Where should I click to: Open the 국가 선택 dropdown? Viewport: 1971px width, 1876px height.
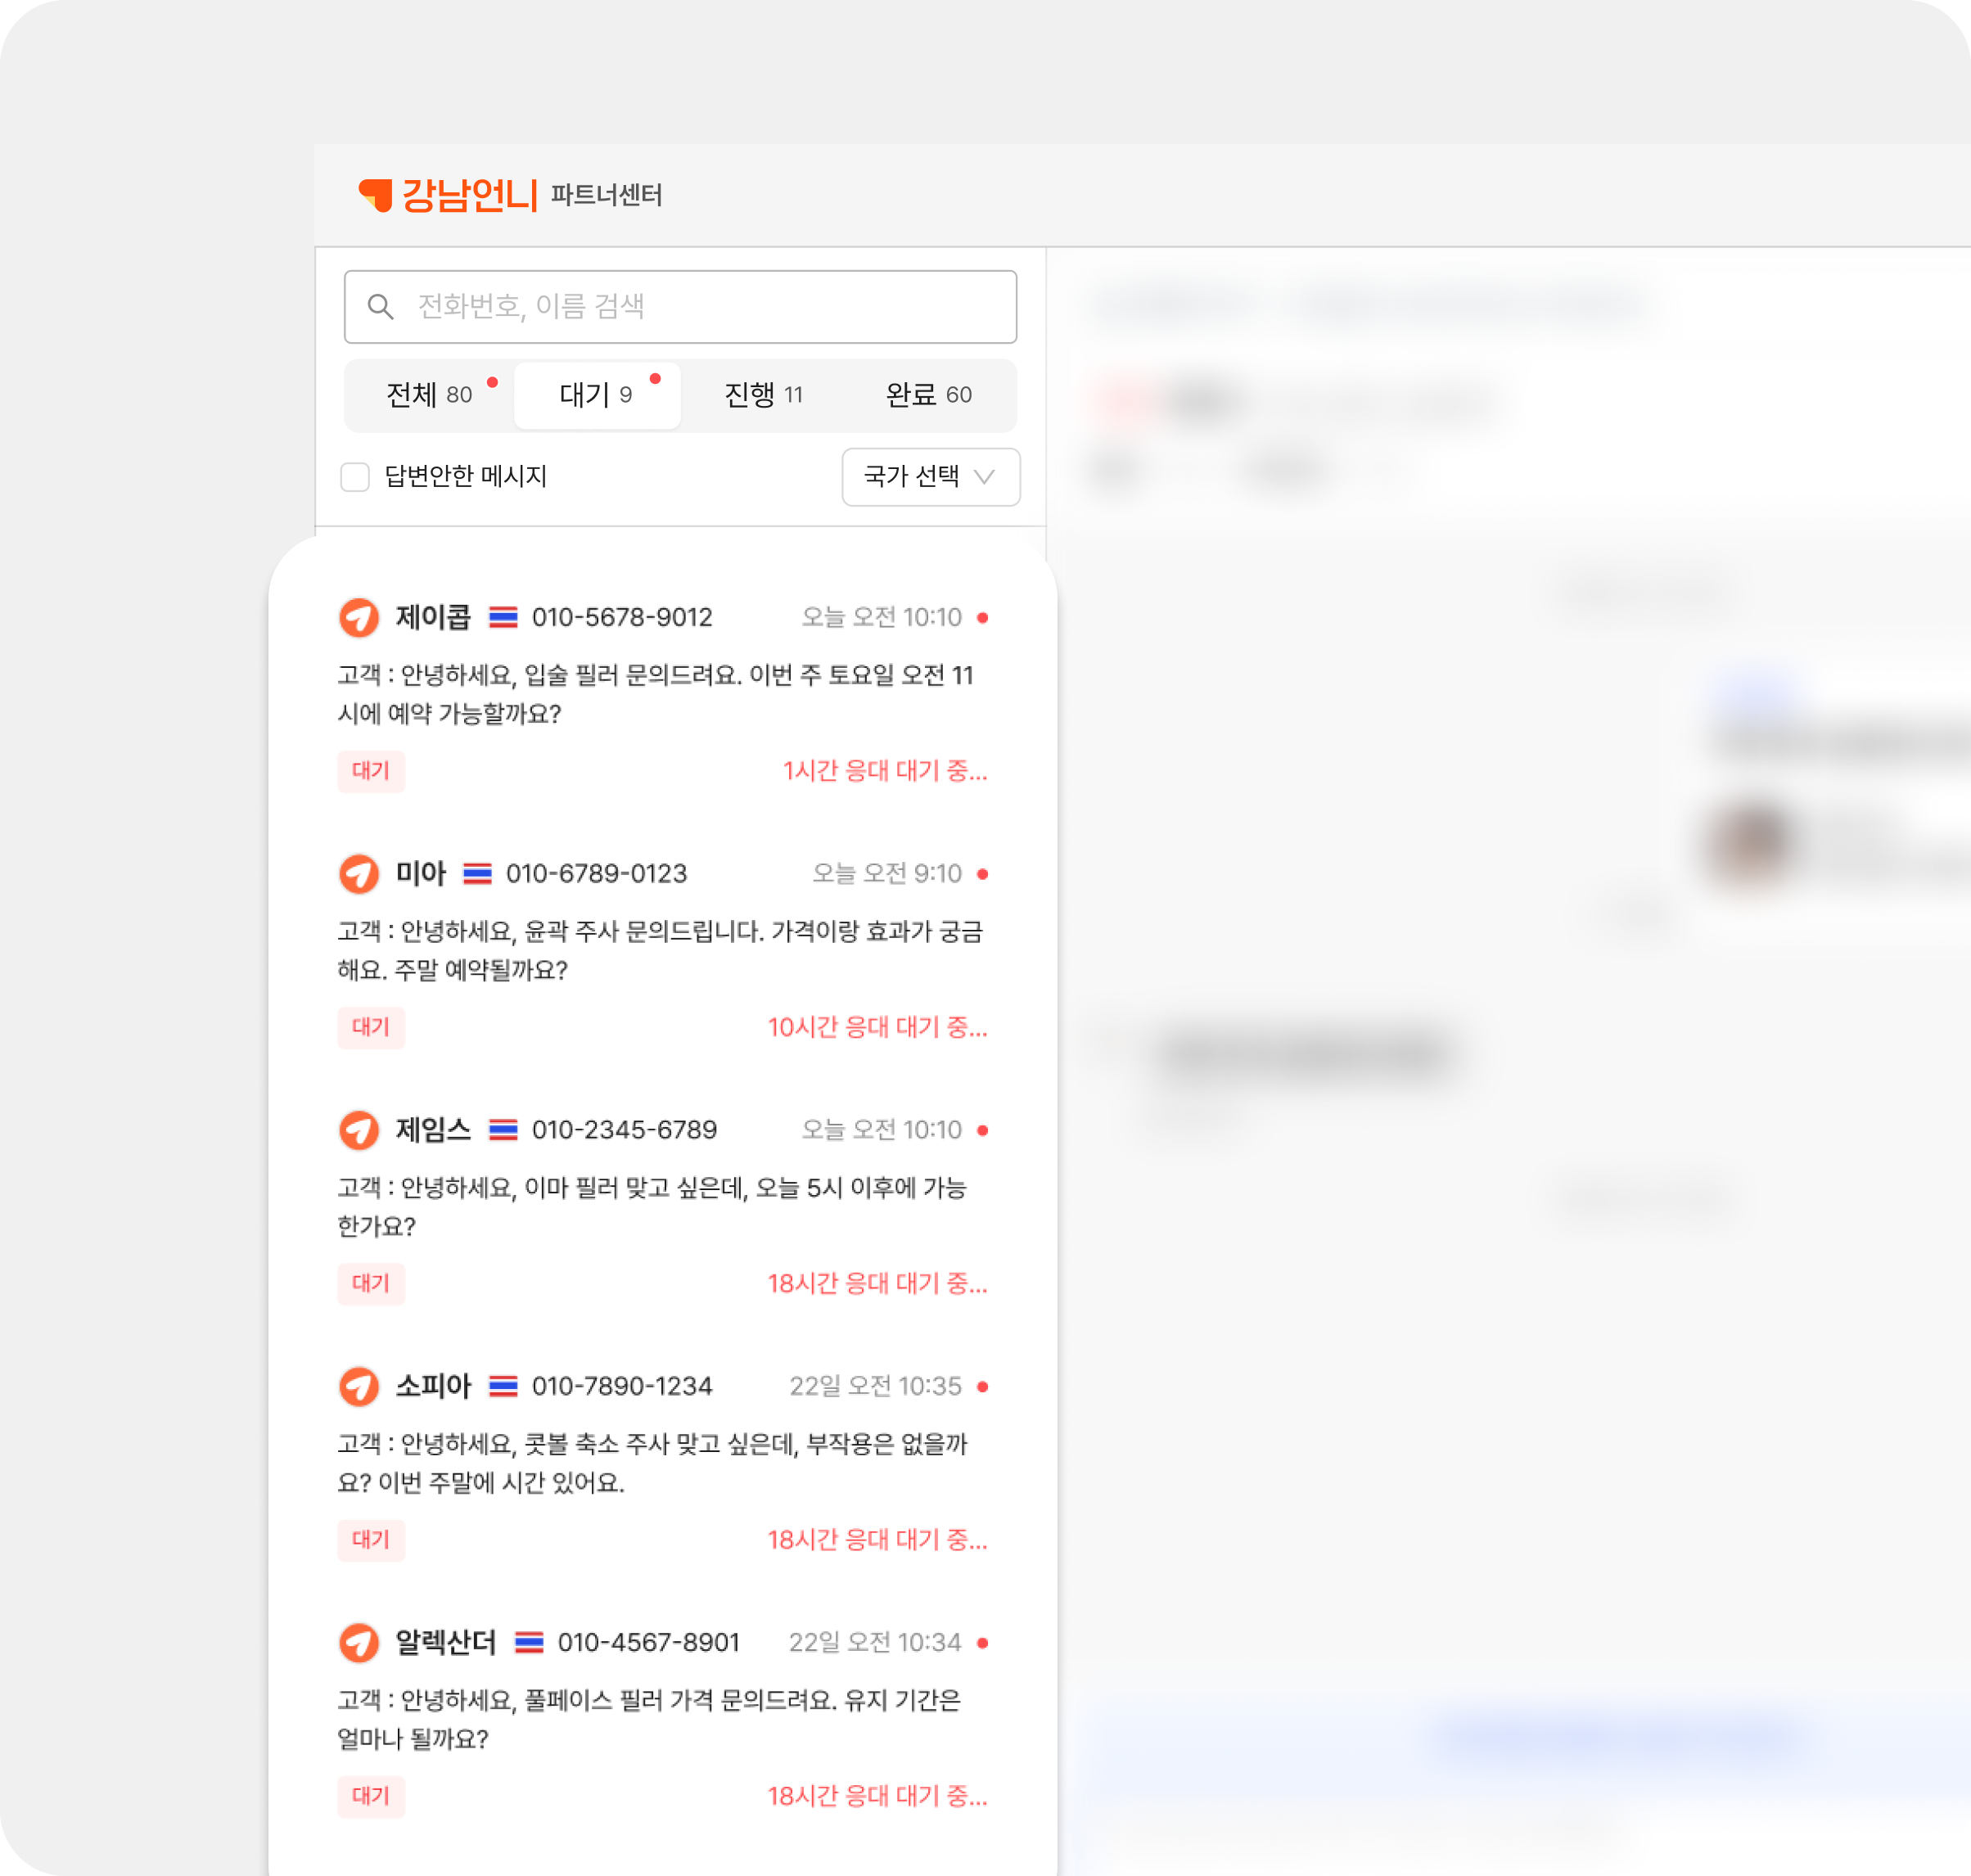[930, 477]
